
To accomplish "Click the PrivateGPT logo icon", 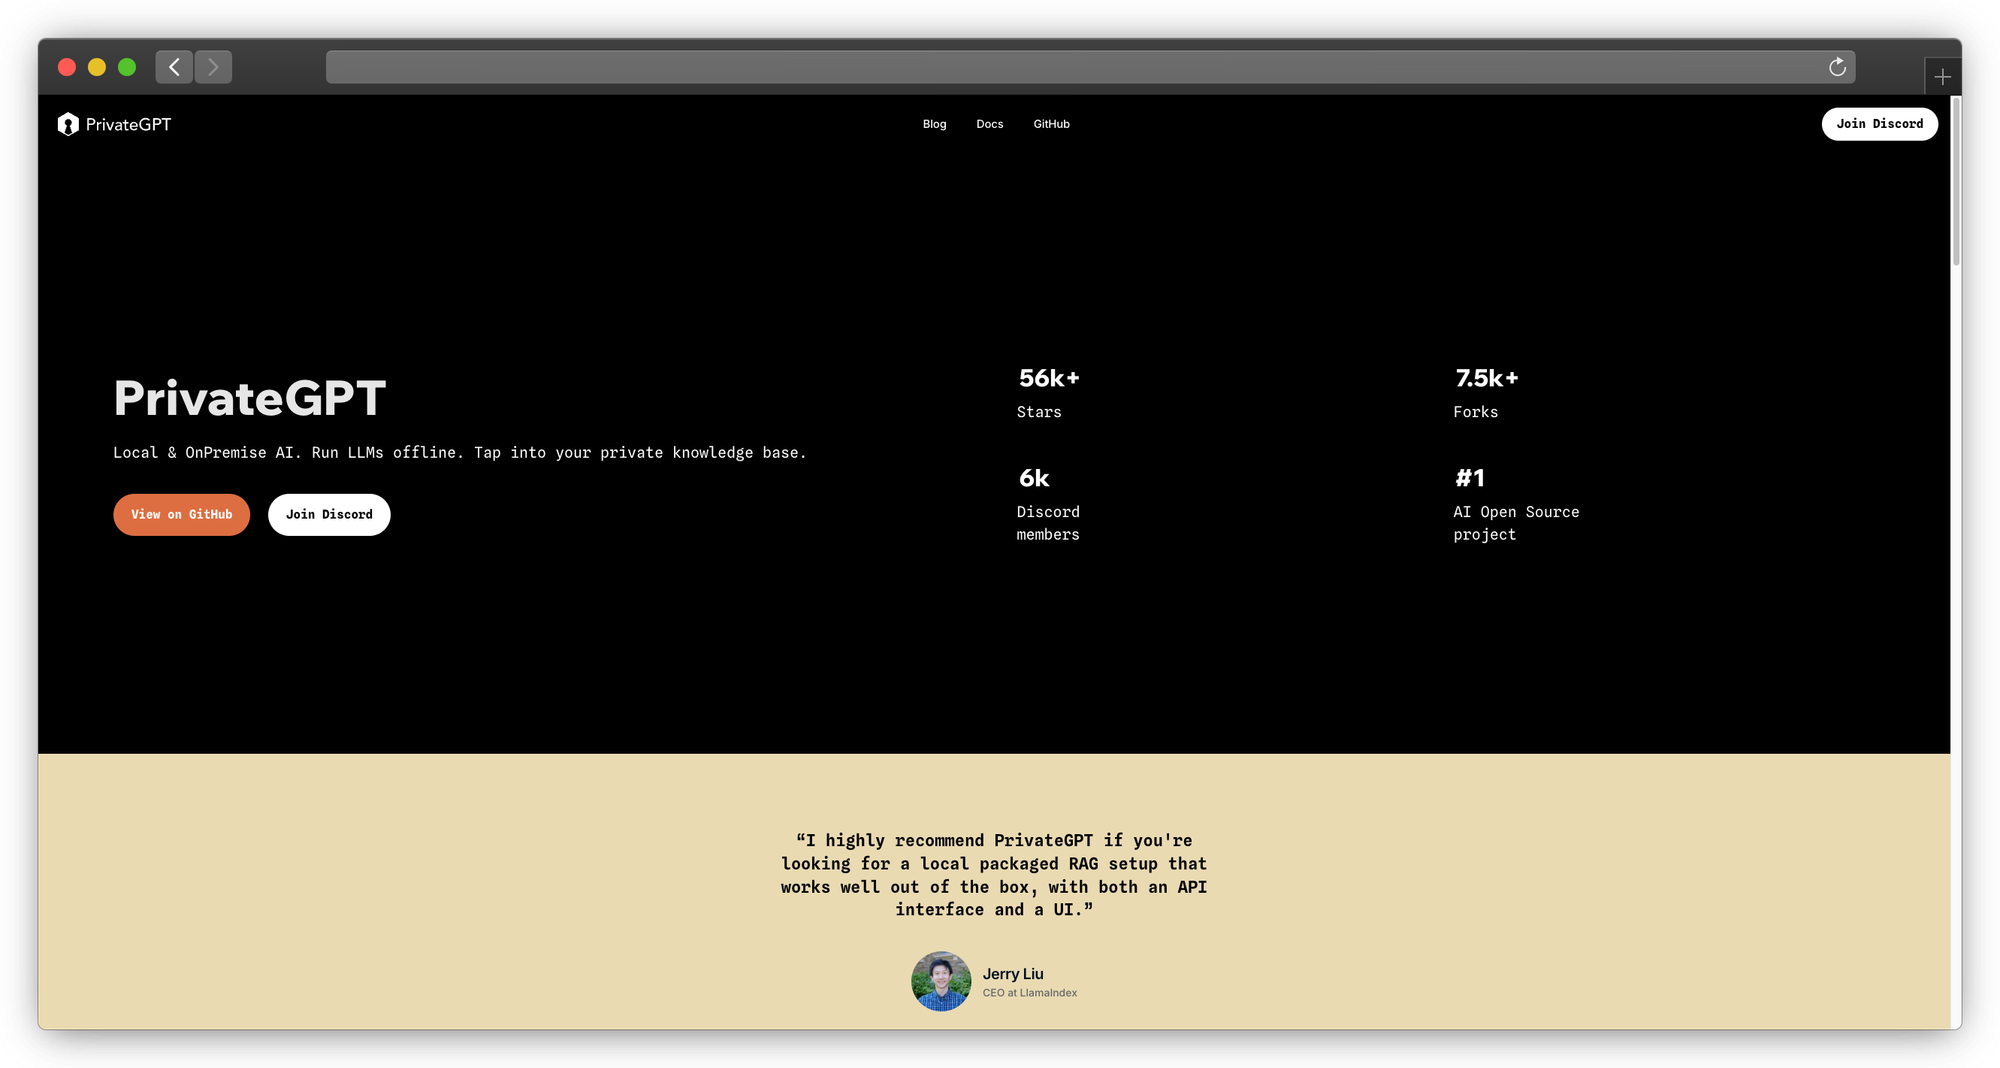I will [68, 124].
